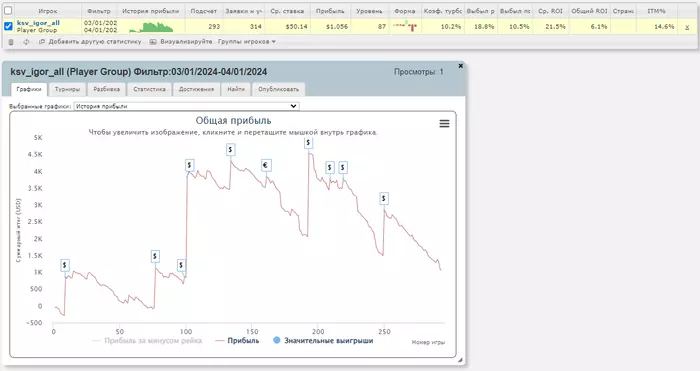The width and height of the screenshot is (700, 371).
Task: Click the Визуализируйте button
Action: click(181, 42)
